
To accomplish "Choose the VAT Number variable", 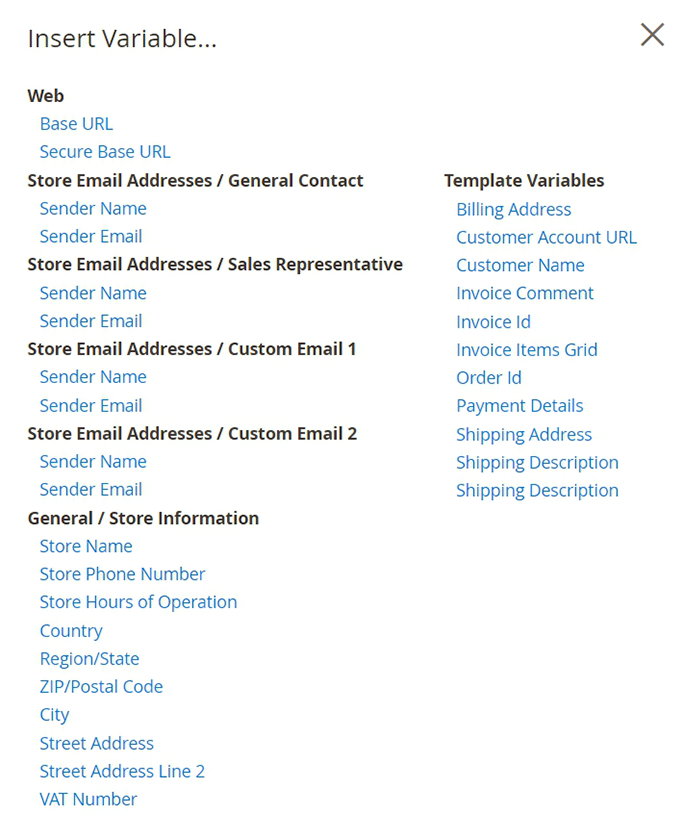I will (88, 799).
